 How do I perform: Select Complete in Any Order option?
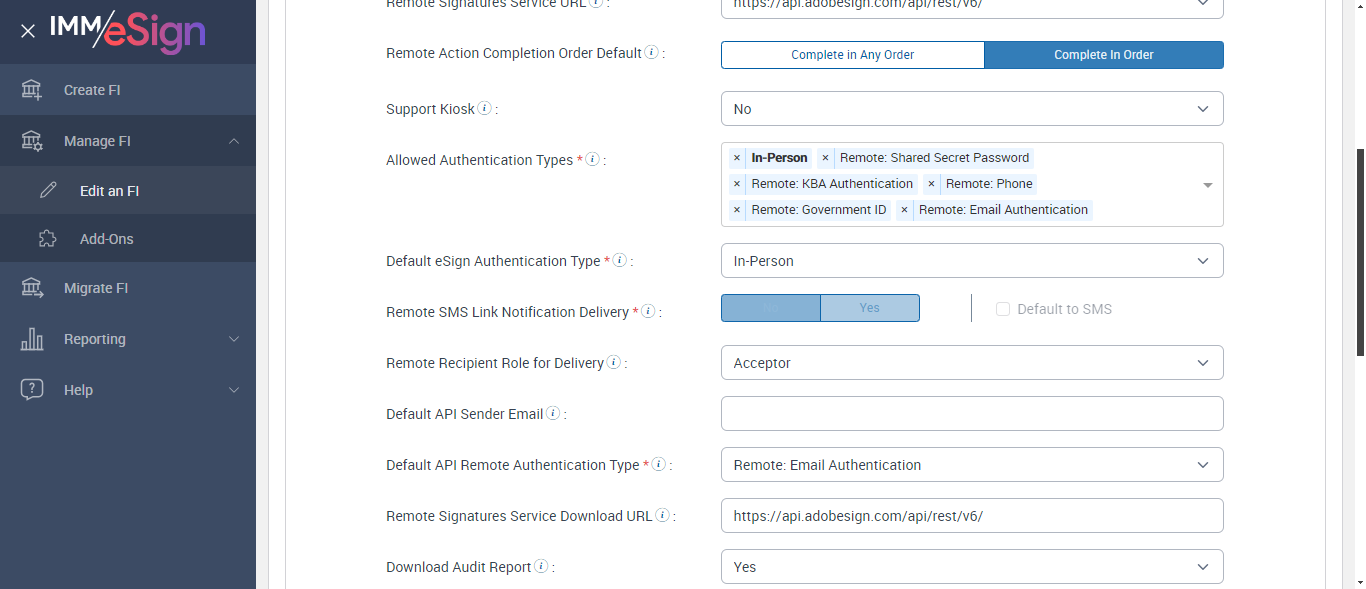(852, 55)
